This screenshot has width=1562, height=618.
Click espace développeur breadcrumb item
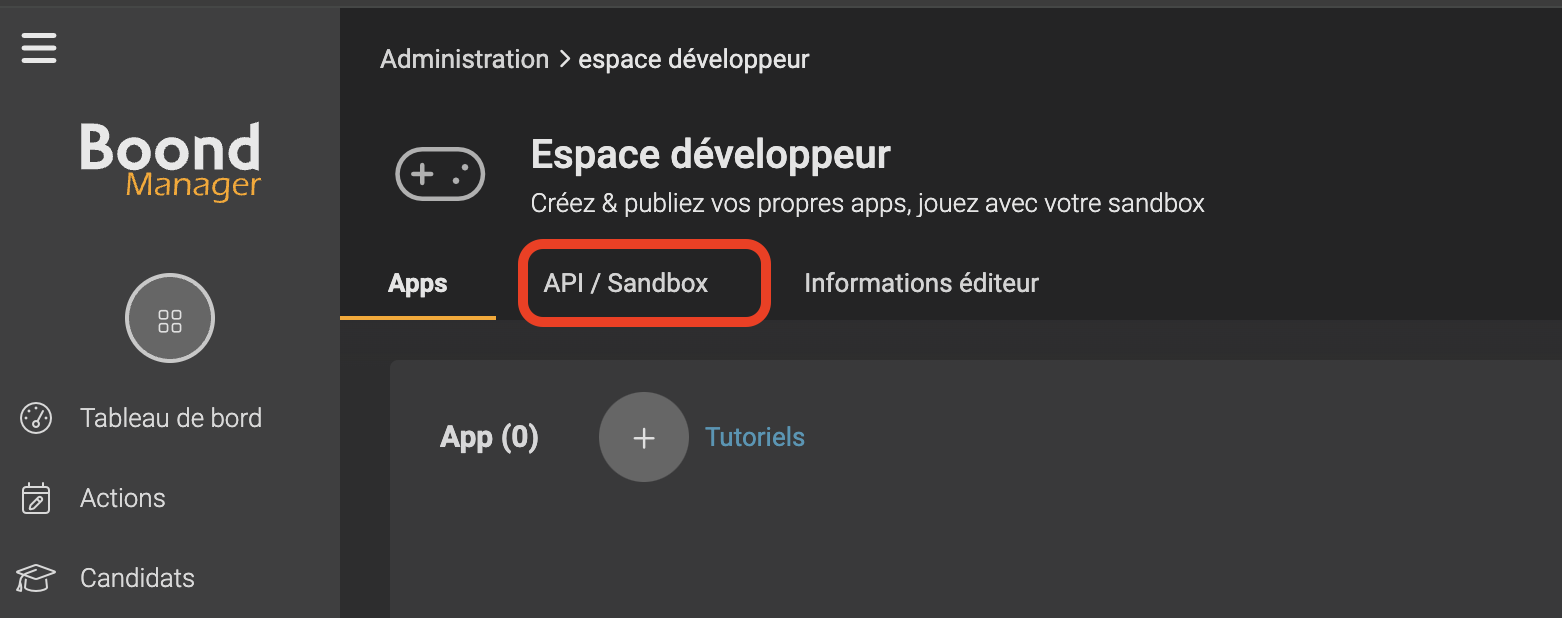tap(694, 59)
